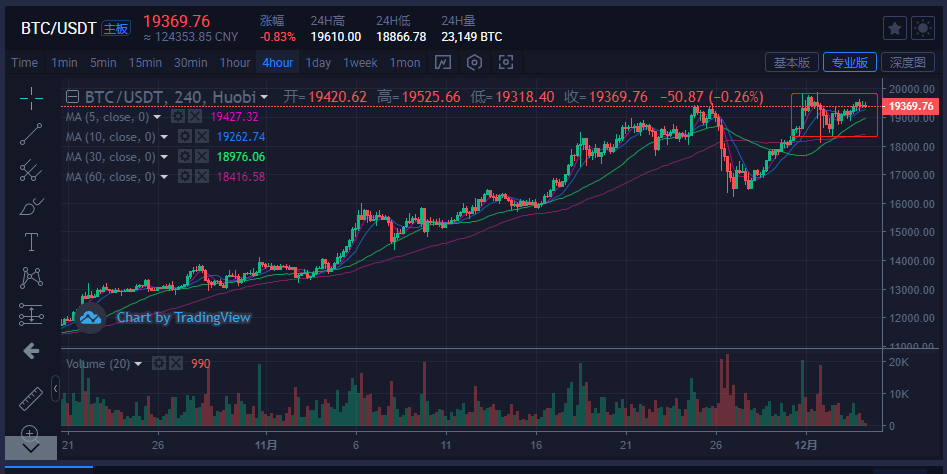The width and height of the screenshot is (947, 474).
Task: Open chart settings hexagon icon
Action: coord(474,62)
